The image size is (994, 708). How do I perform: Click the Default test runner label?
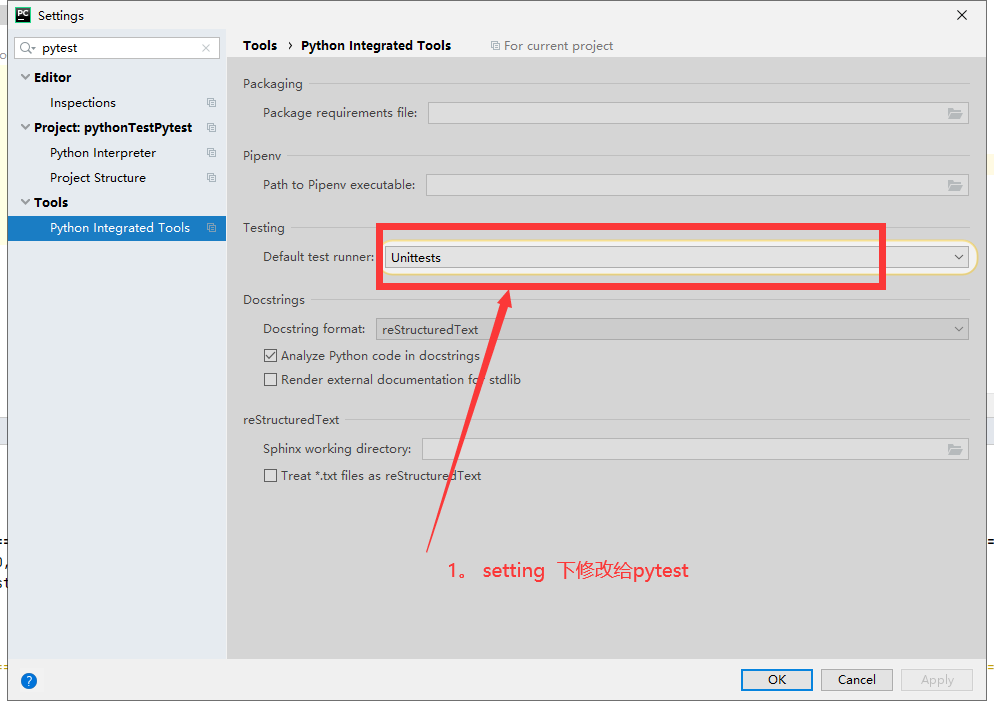pos(318,257)
